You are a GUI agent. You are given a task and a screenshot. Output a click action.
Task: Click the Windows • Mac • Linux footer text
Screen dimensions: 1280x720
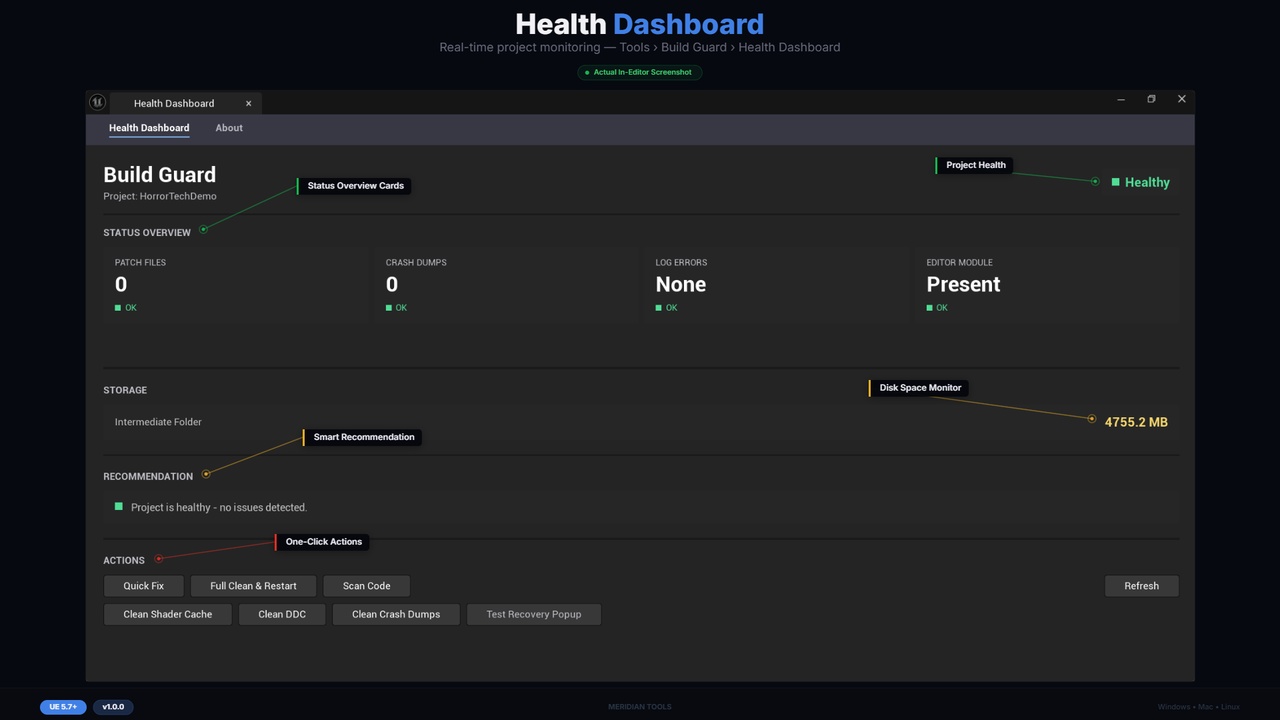(x=1199, y=707)
